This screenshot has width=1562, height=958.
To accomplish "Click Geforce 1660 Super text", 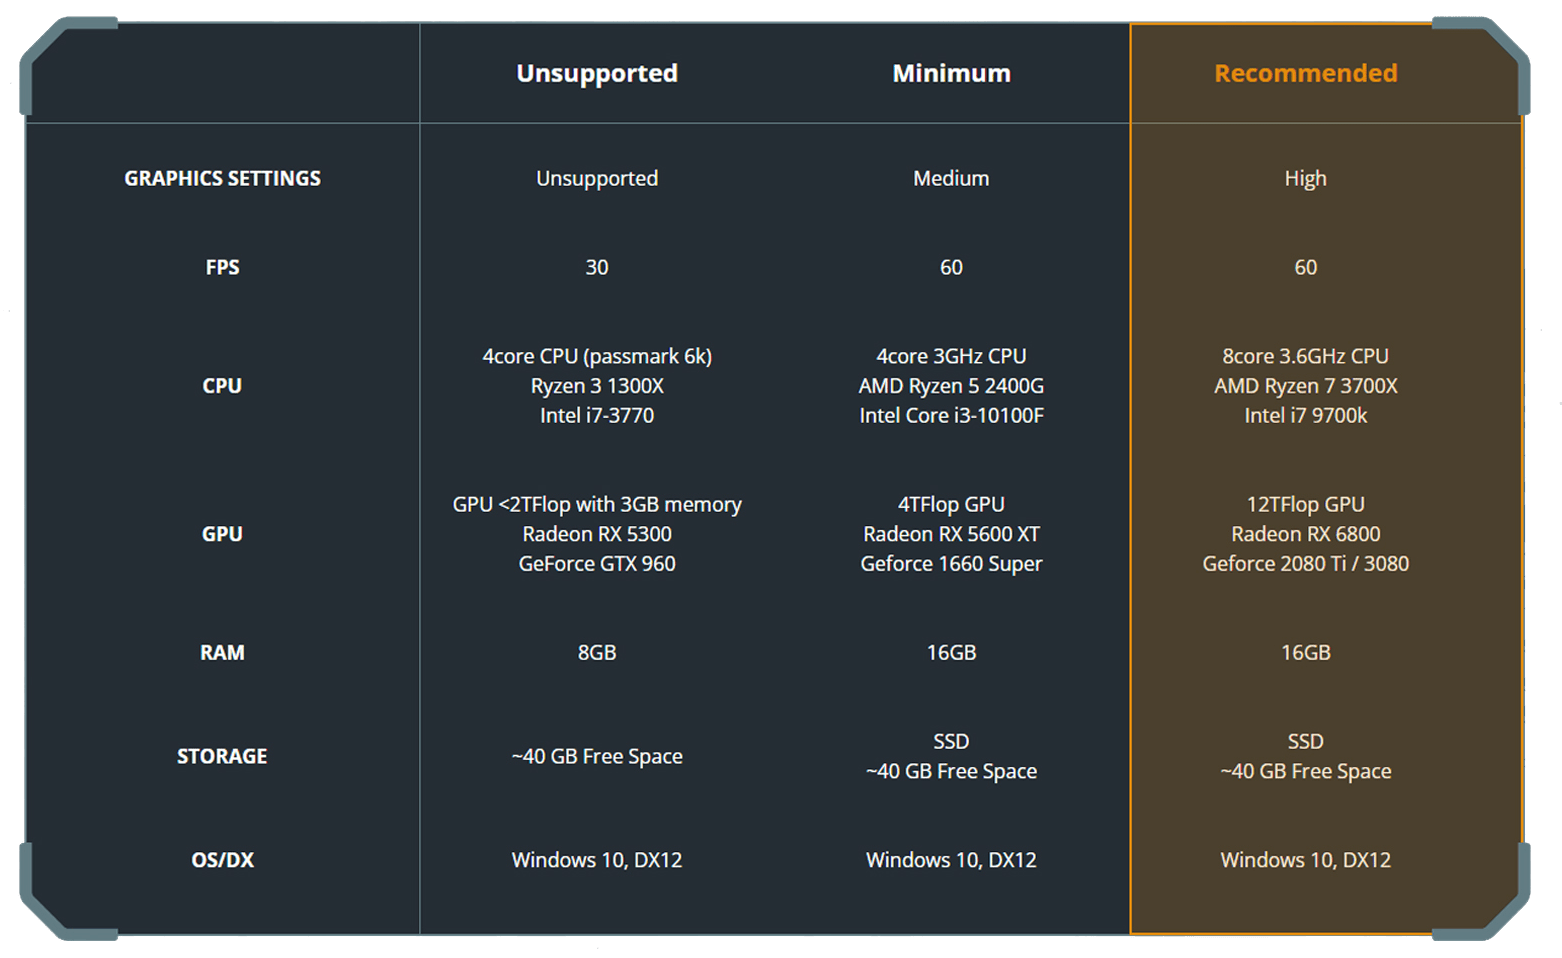I will pyautogui.click(x=951, y=564).
